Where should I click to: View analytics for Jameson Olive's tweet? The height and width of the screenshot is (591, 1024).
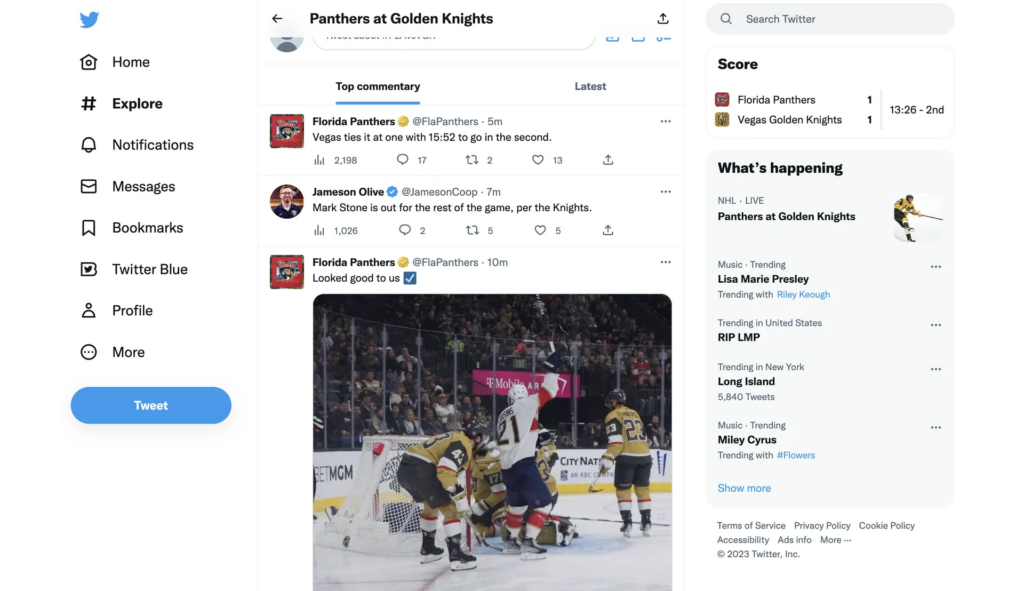pos(320,230)
